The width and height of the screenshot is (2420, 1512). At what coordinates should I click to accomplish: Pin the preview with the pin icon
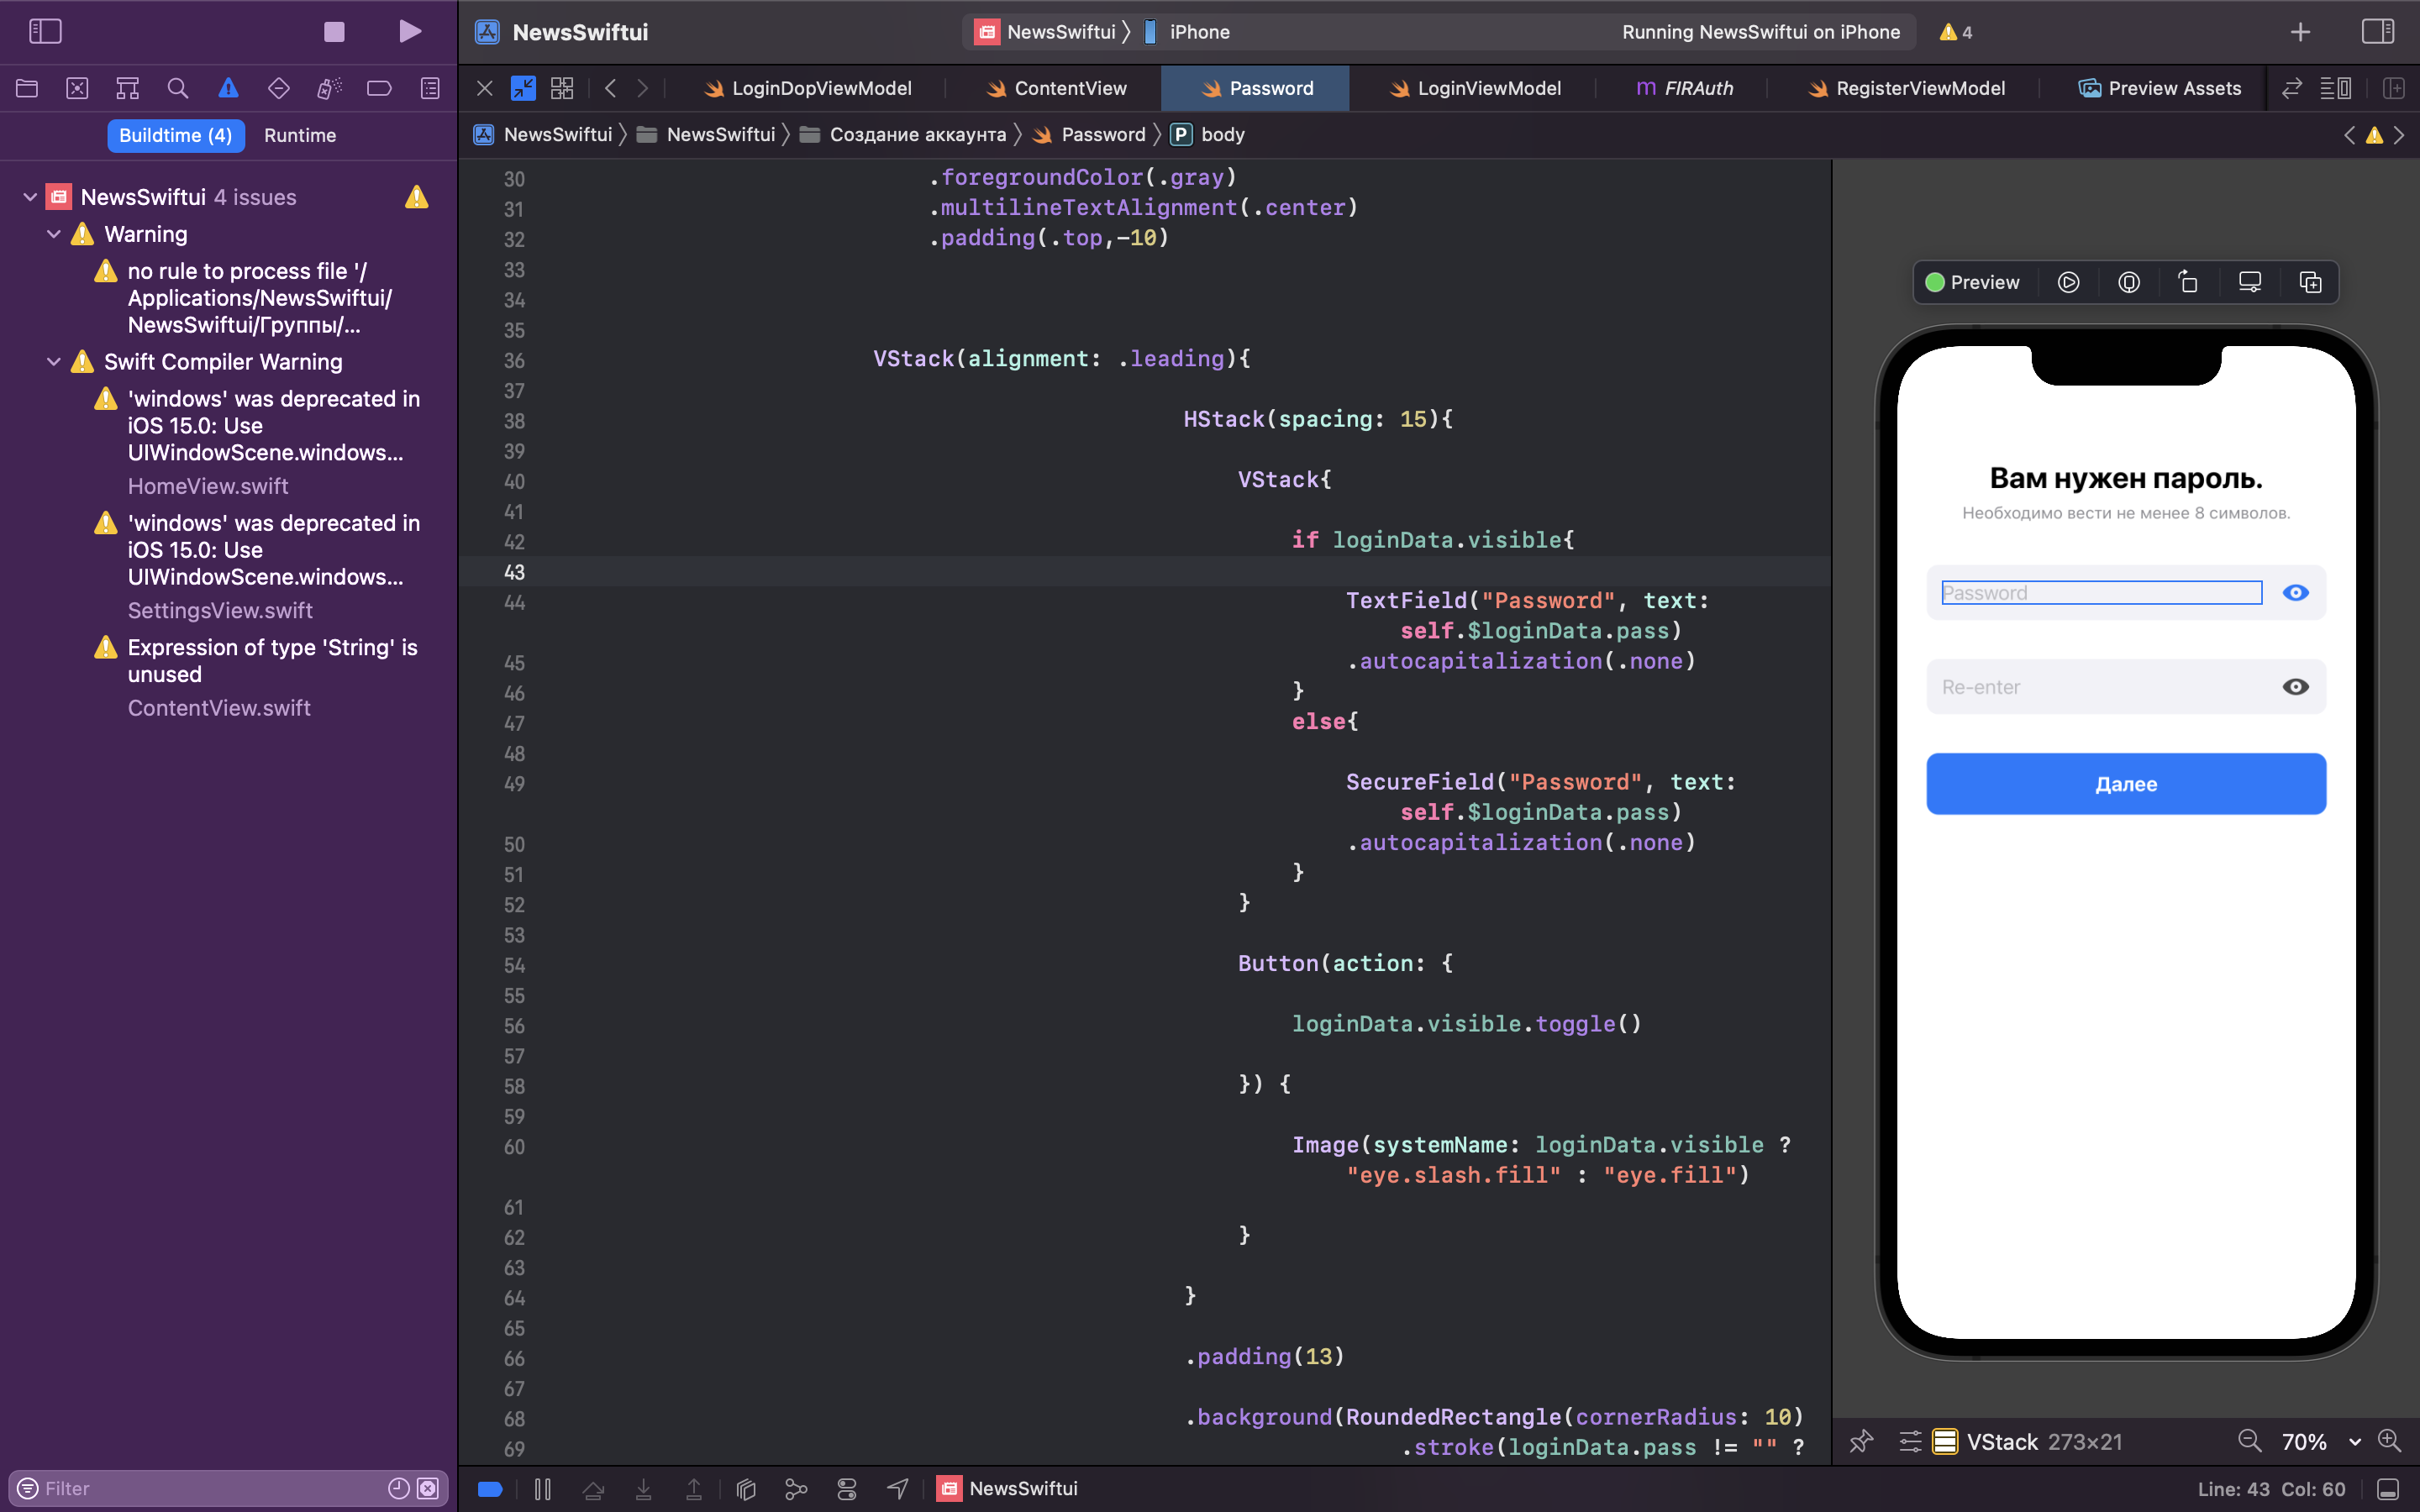[1861, 1441]
